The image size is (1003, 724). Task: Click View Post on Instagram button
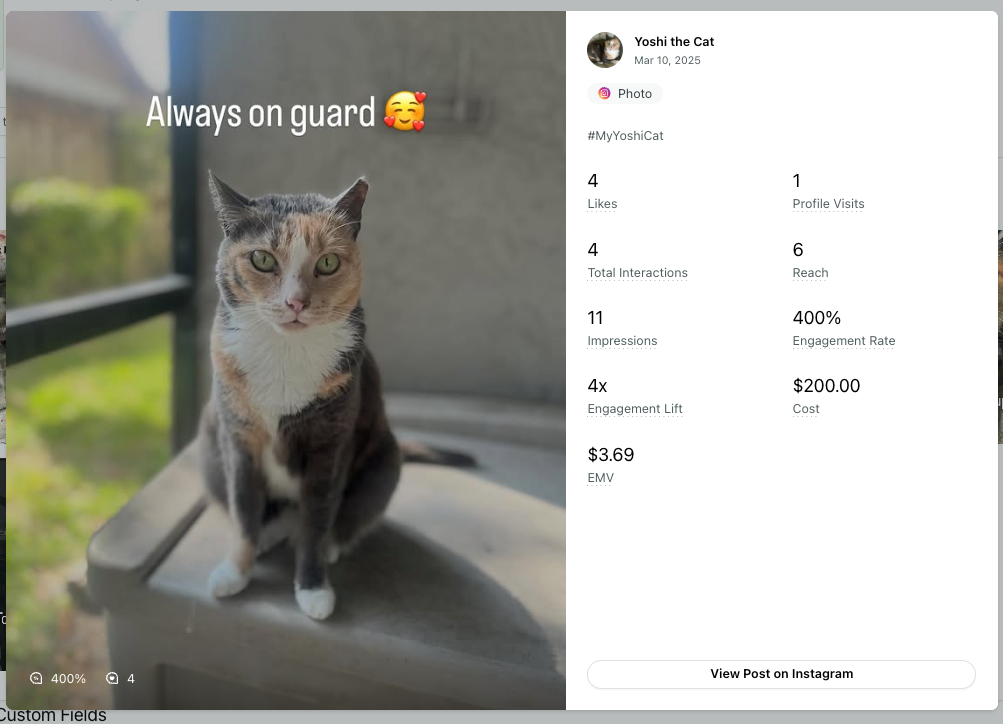pyautogui.click(x=781, y=674)
